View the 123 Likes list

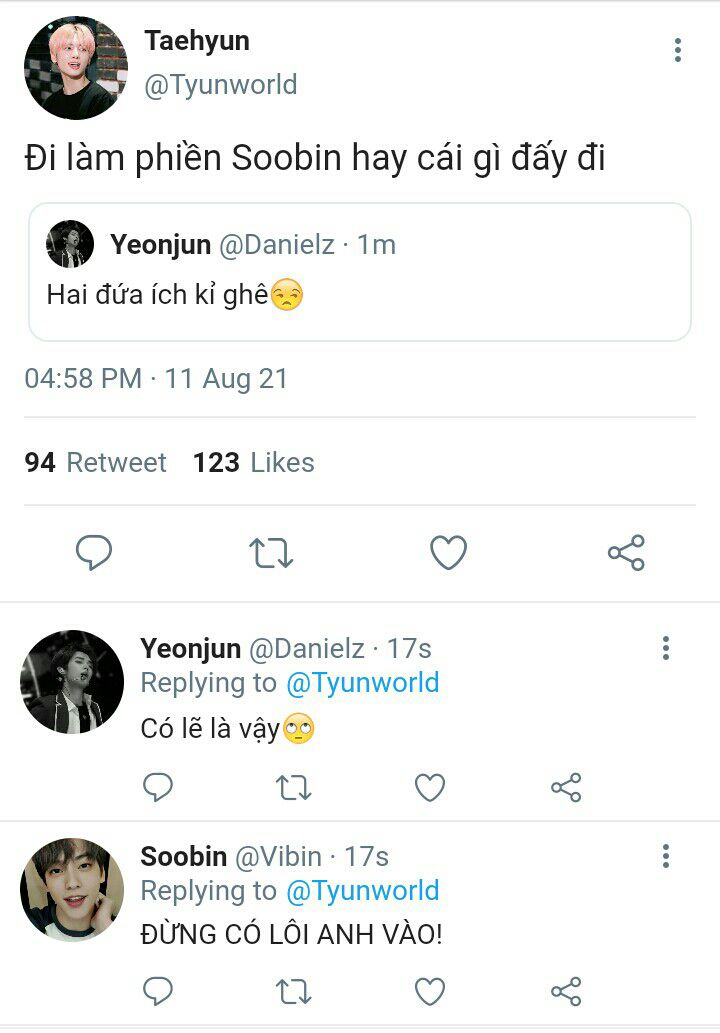[x=254, y=463]
